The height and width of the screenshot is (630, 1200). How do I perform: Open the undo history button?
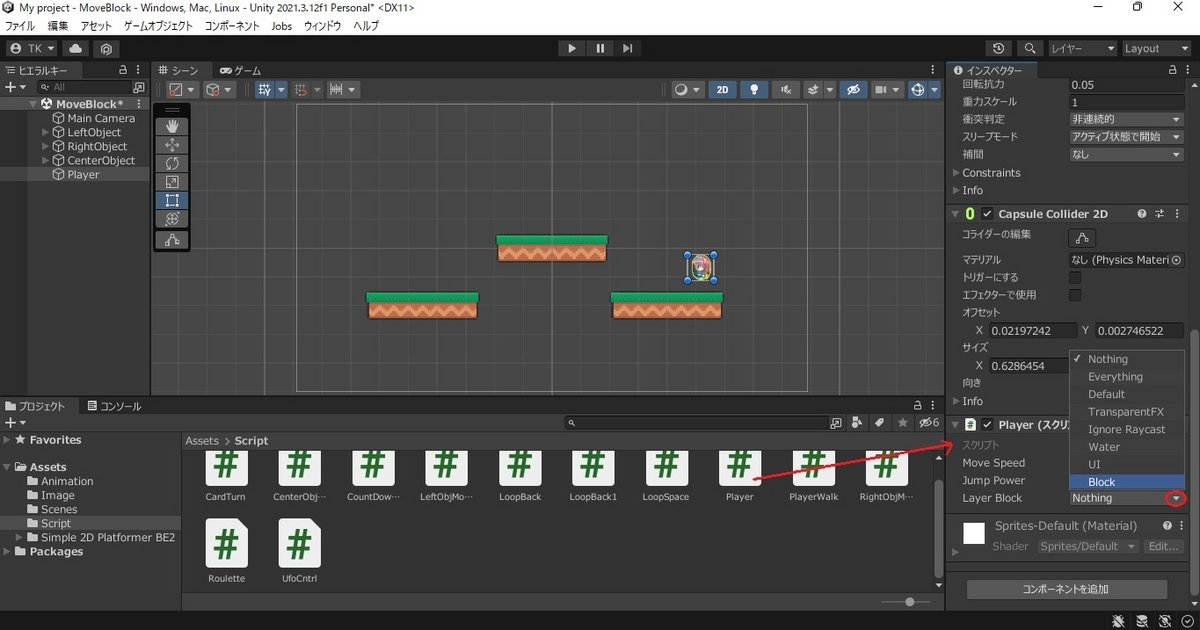click(x=999, y=48)
